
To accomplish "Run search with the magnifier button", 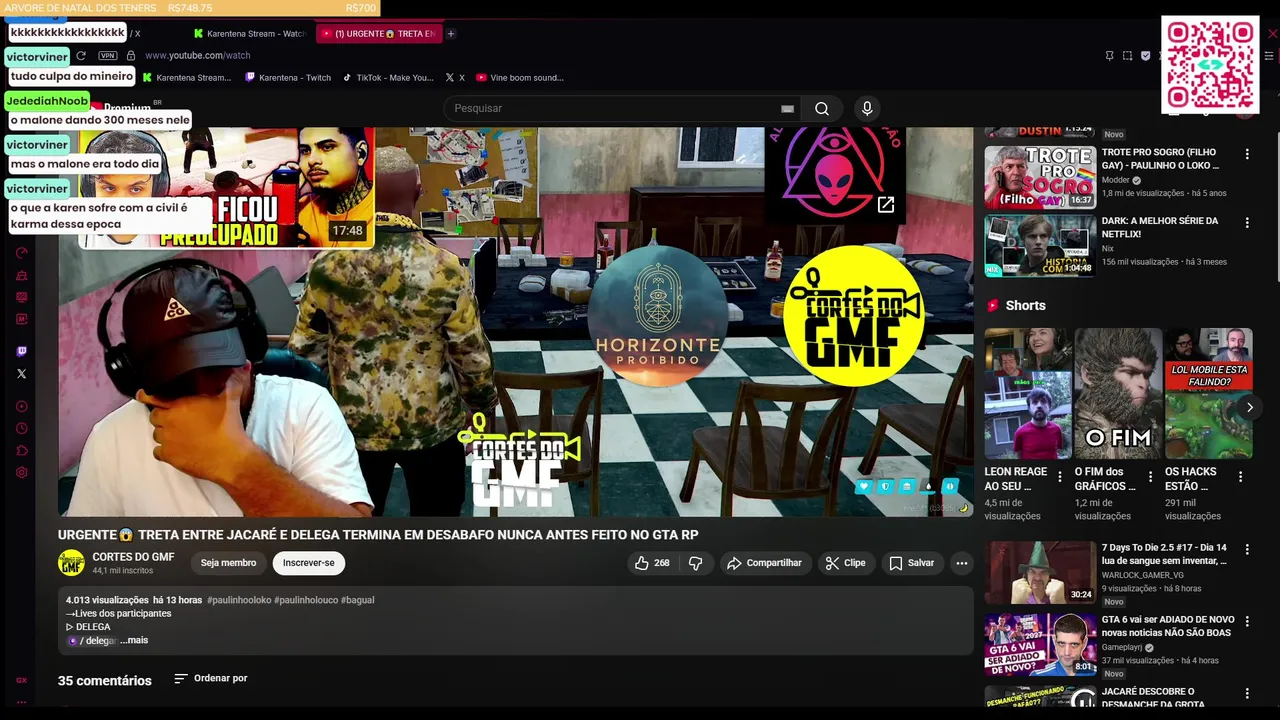I will pos(822,108).
